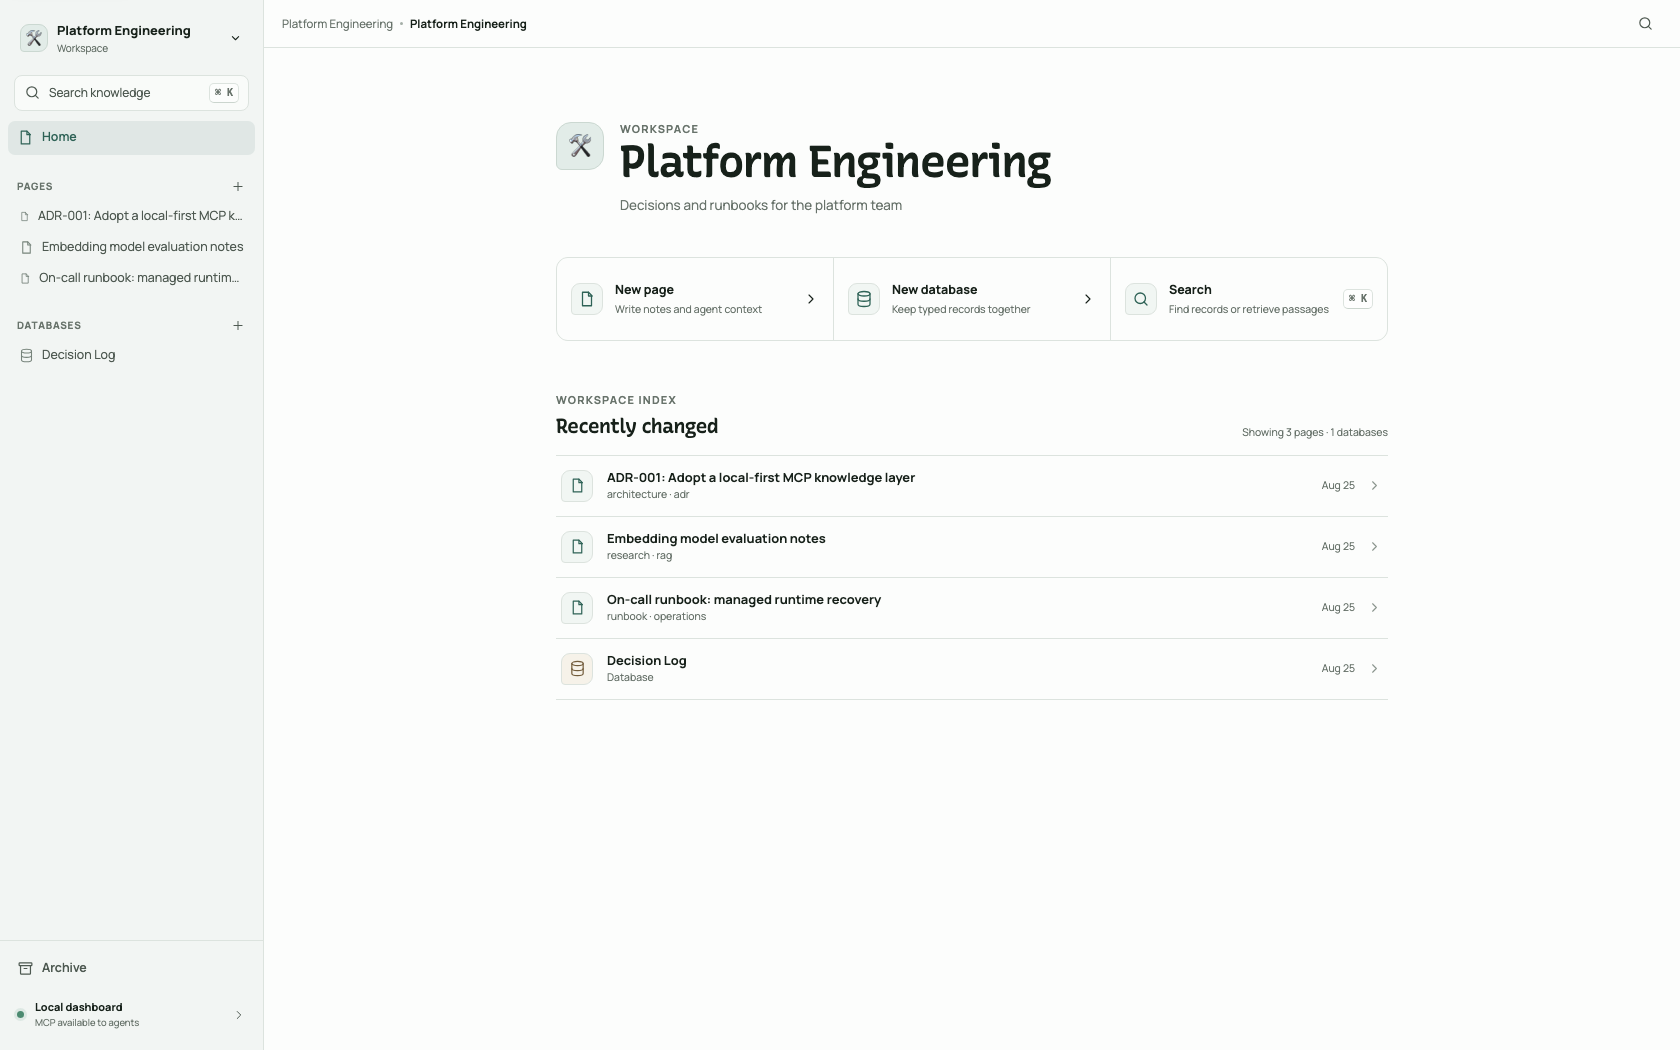Click the large workspace hammer-wrench icon beside title
This screenshot has width=1680, height=1050.
point(580,146)
